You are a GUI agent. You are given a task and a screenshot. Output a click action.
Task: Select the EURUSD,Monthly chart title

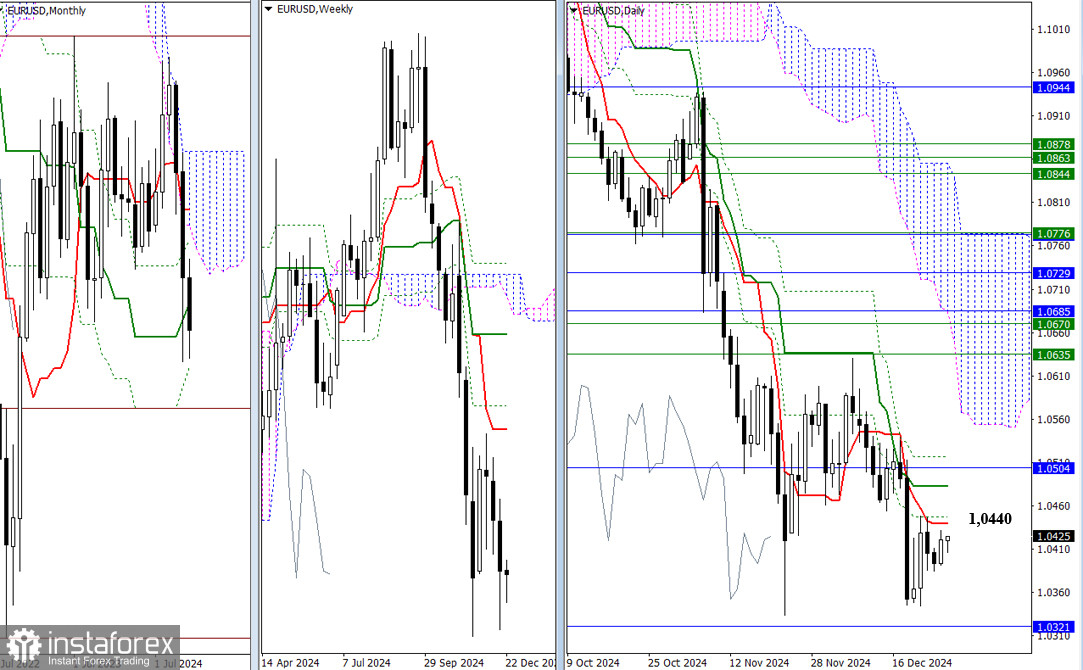[46, 11]
